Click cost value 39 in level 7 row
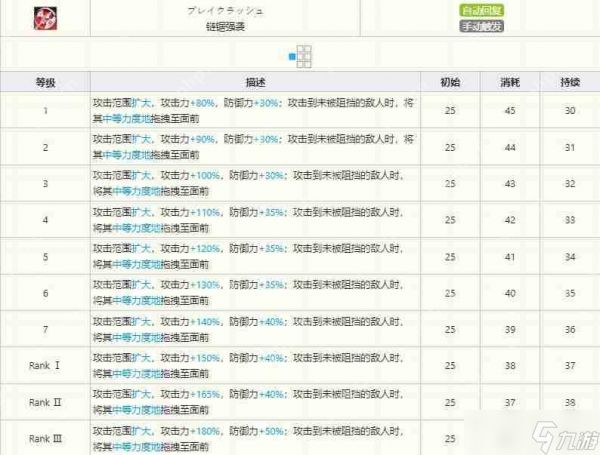Image resolution: width=600 pixels, height=455 pixels. pyautogui.click(x=510, y=329)
